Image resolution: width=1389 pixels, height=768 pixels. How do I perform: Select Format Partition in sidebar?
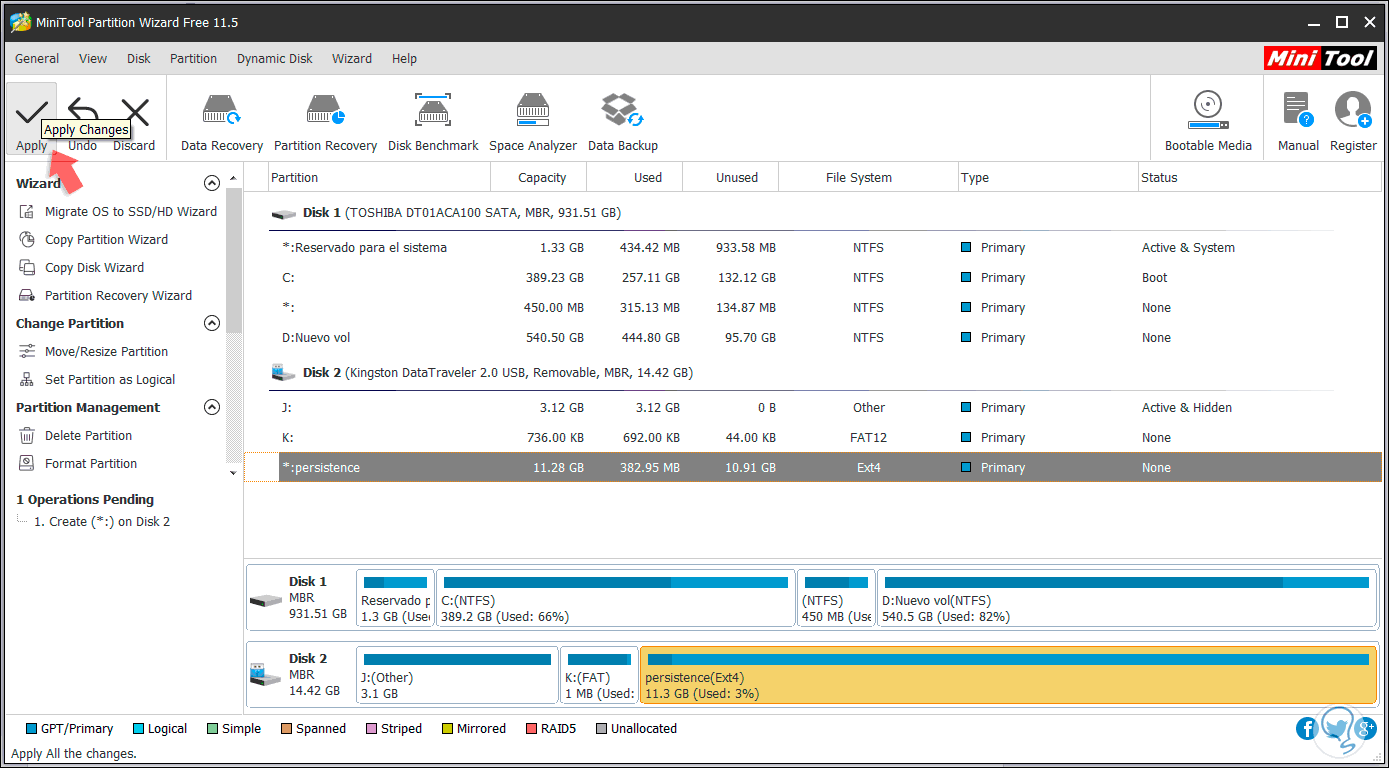pyautogui.click(x=78, y=463)
